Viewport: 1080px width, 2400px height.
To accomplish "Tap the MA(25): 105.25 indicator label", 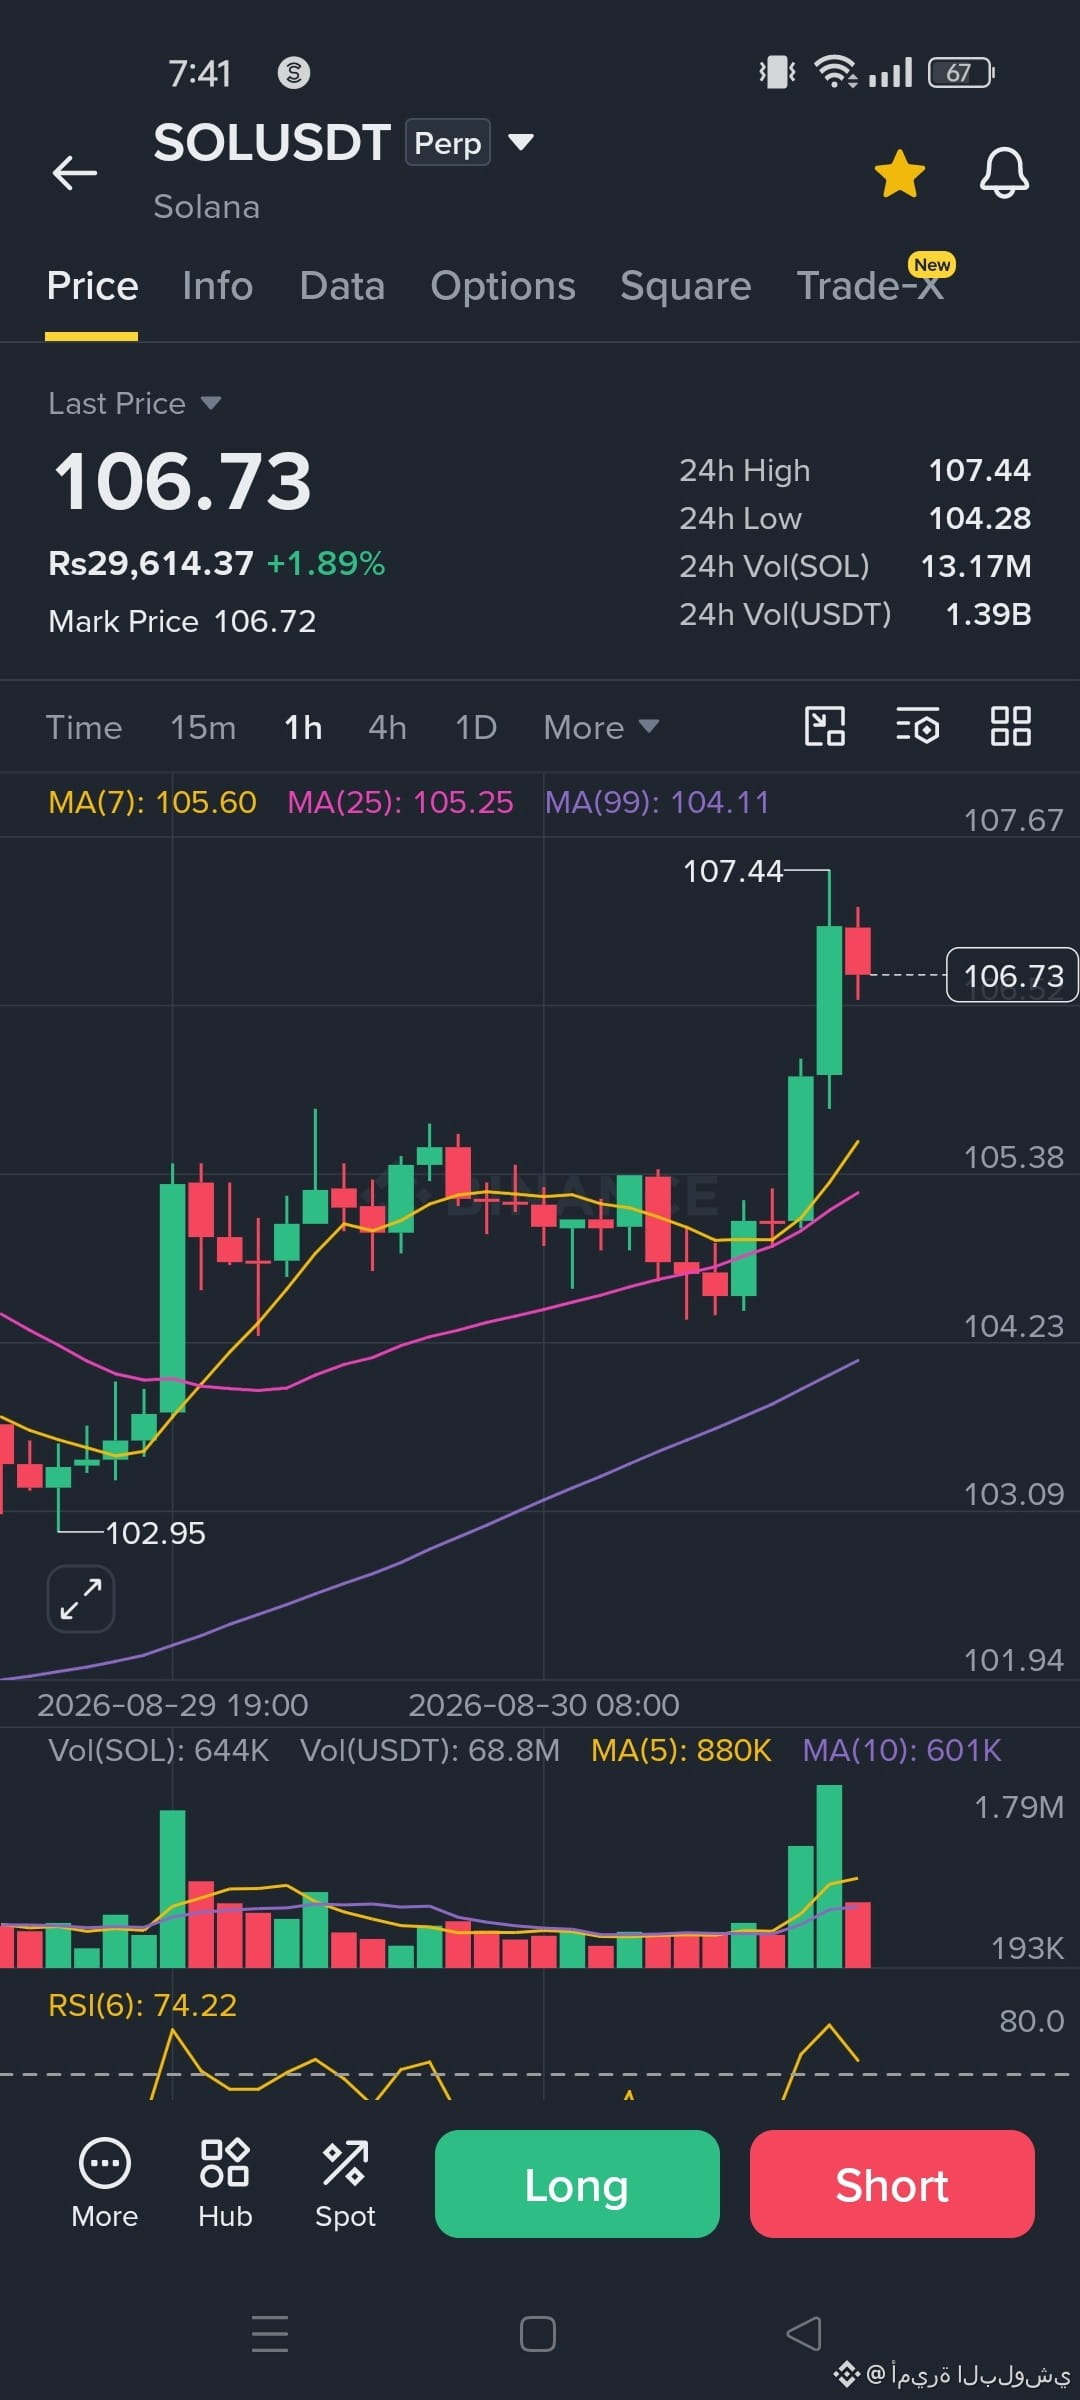I will (400, 802).
